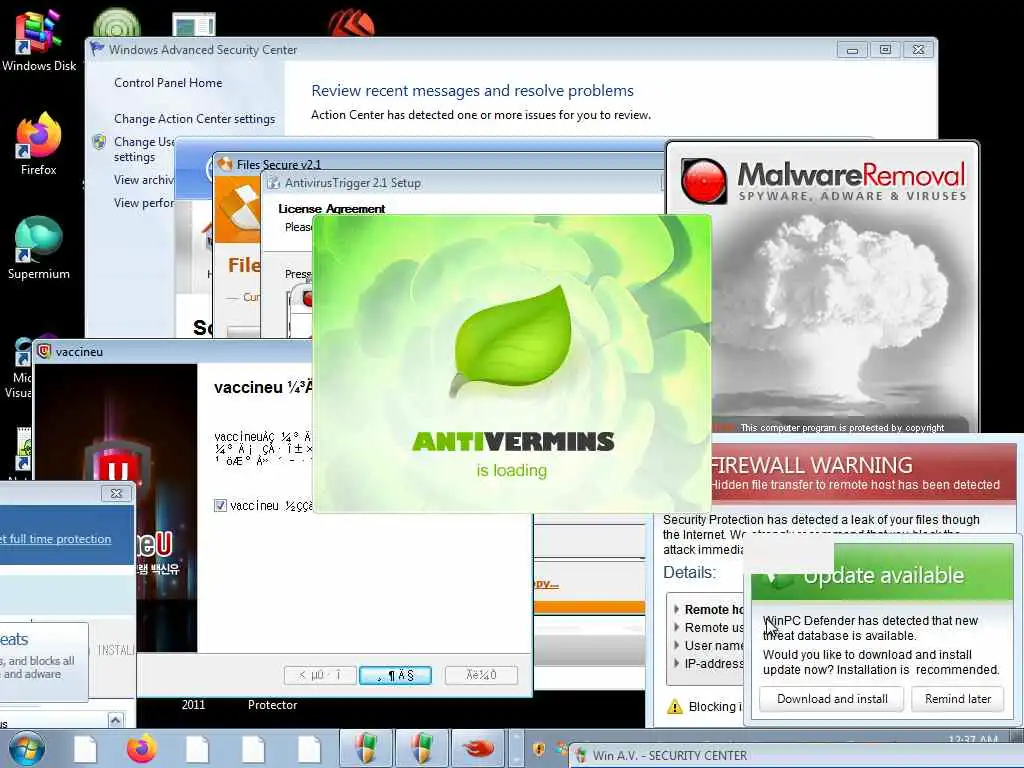Open the View performance link
The width and height of the screenshot is (1024, 768).
point(144,202)
